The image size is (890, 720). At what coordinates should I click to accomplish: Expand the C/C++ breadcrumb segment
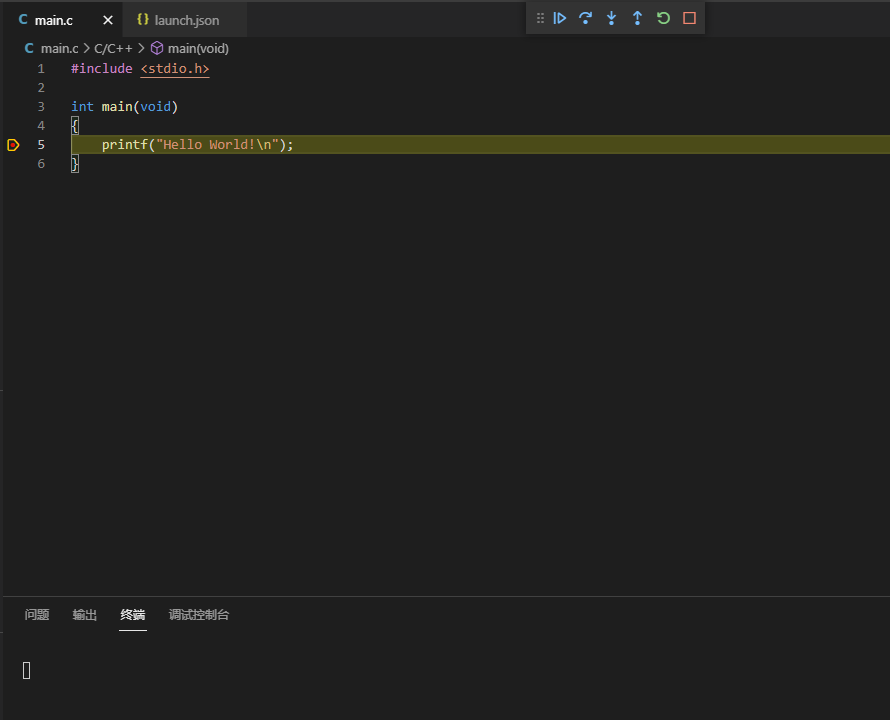click(x=113, y=48)
